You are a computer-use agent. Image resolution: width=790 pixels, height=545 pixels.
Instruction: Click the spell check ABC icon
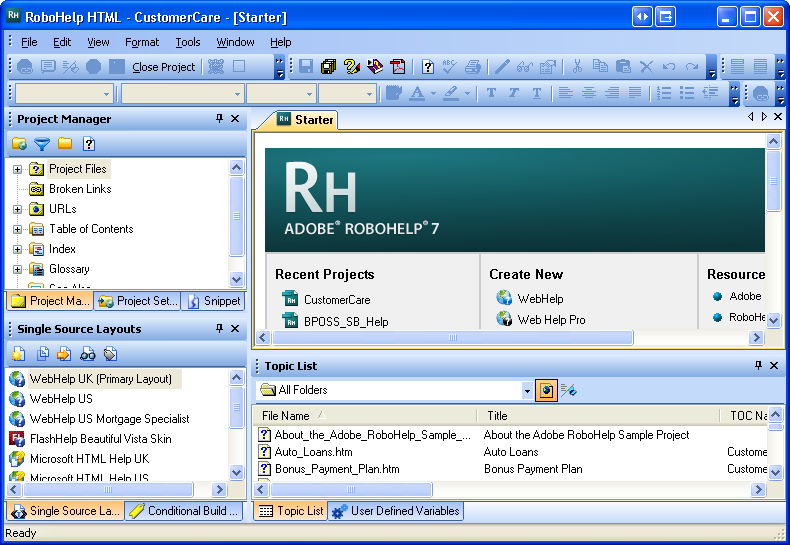[x=449, y=66]
